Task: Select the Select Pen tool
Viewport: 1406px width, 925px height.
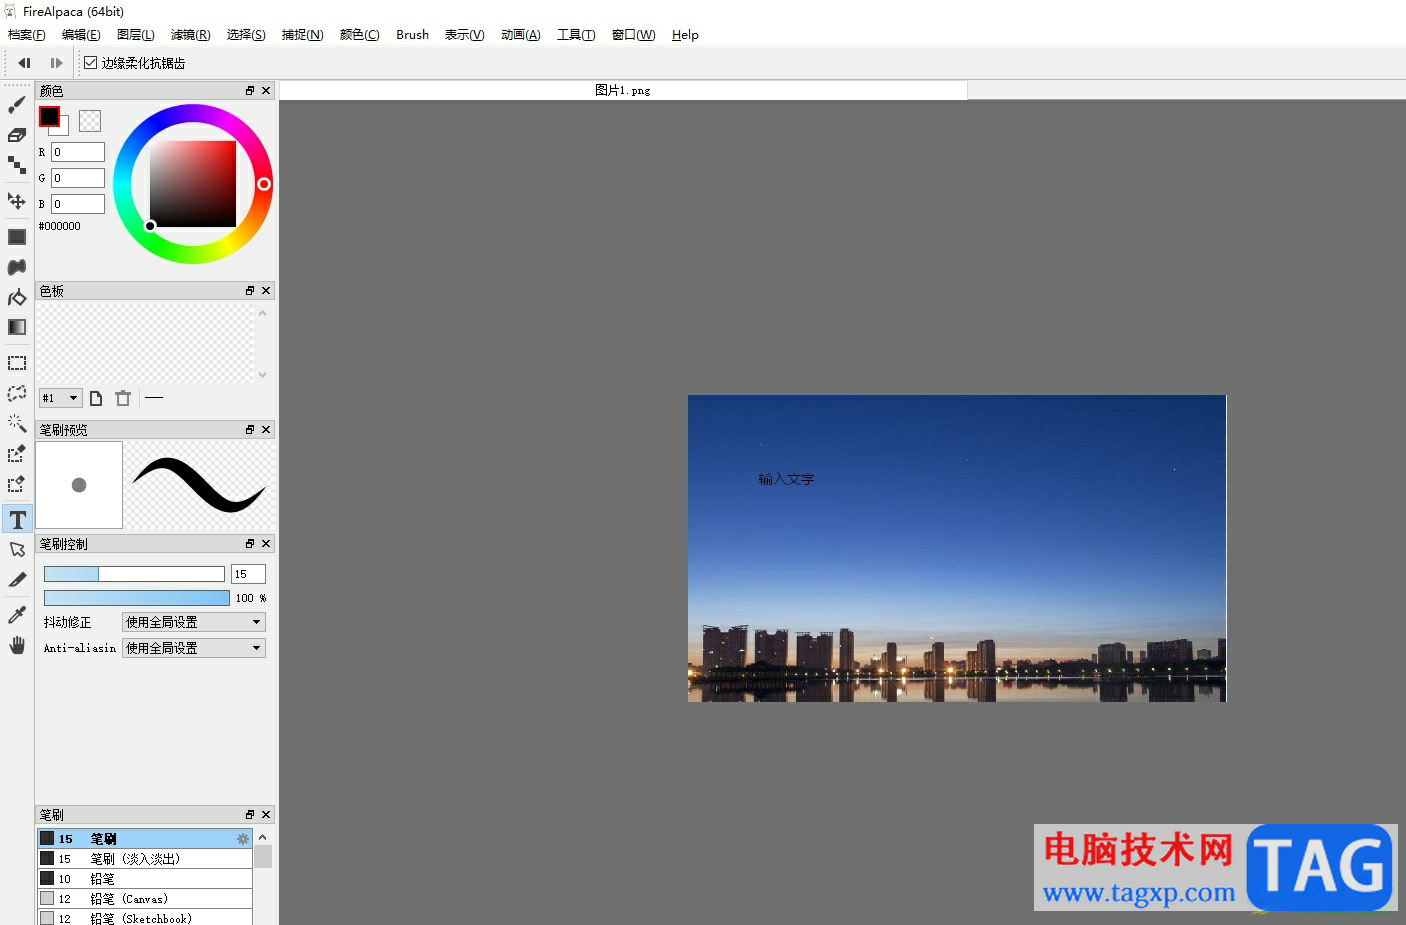Action: click(x=17, y=454)
